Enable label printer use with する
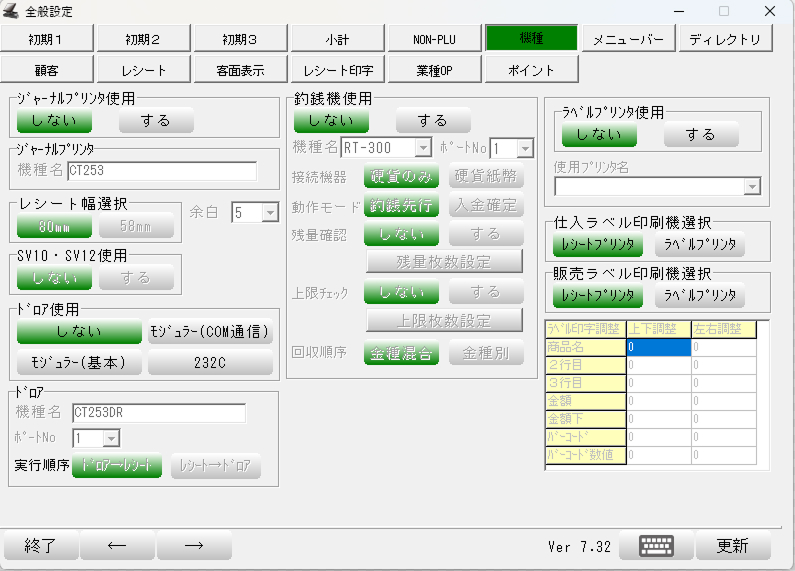The height and width of the screenshot is (571, 795). coord(701,134)
